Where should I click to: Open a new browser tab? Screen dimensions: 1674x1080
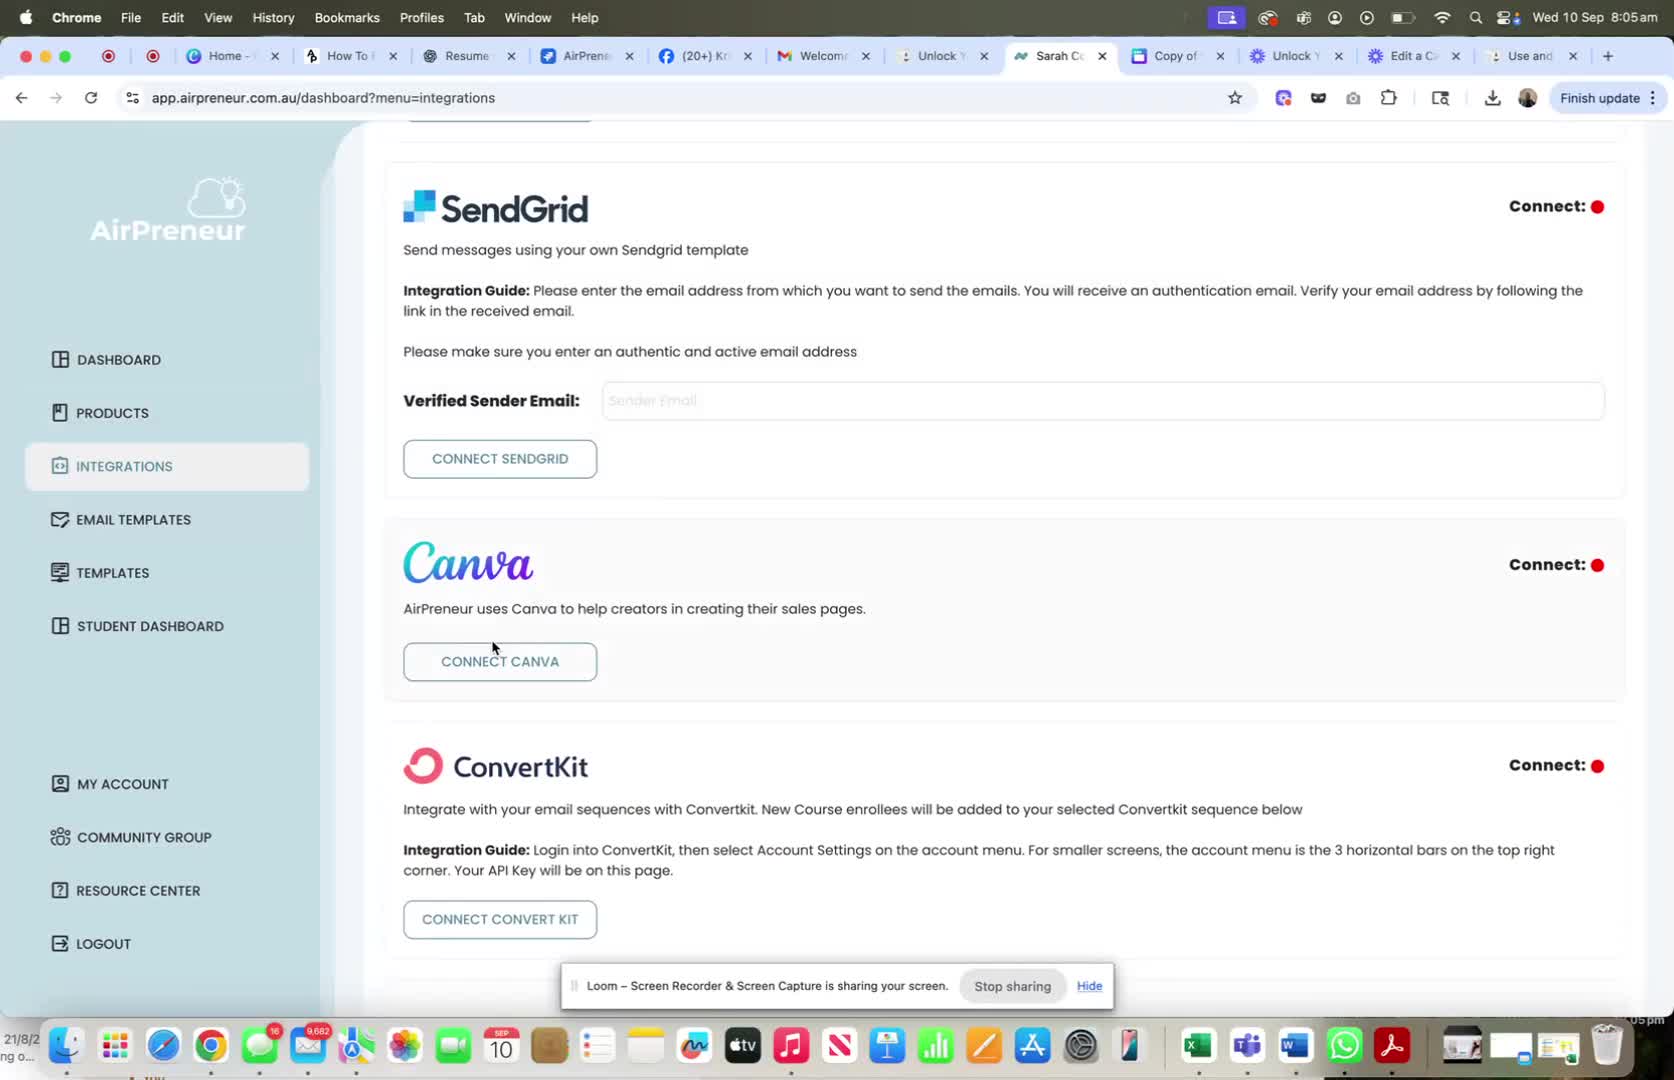1608,56
